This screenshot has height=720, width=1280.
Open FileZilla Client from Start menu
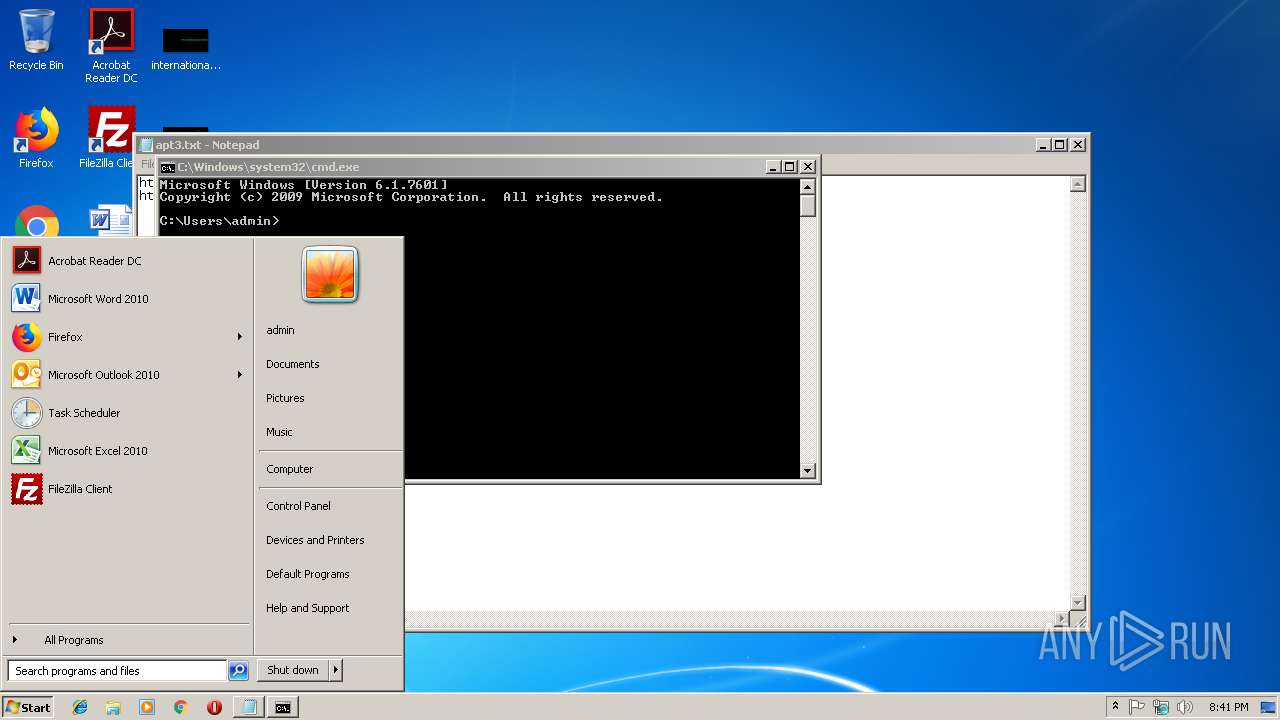pos(127,489)
